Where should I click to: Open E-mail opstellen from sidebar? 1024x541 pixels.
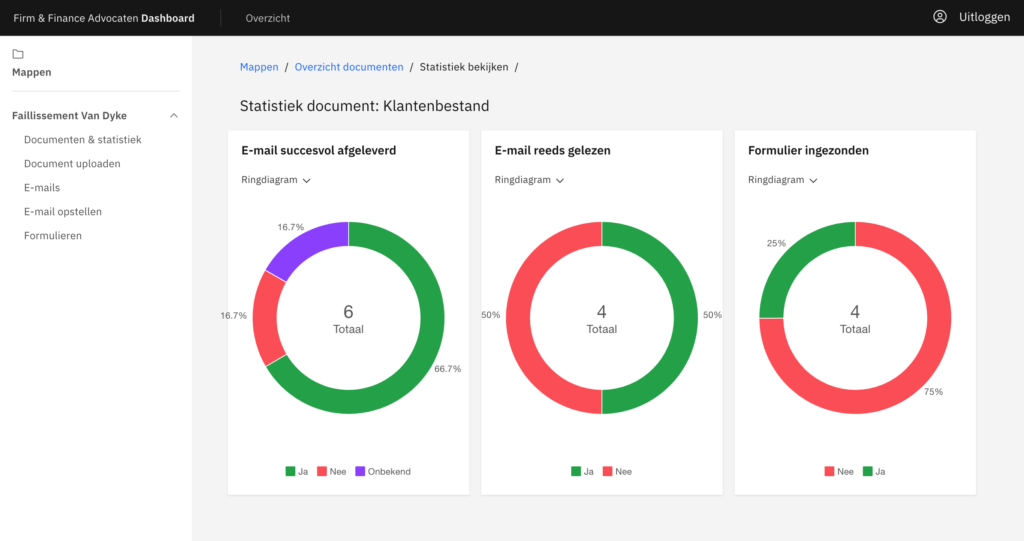tap(63, 212)
